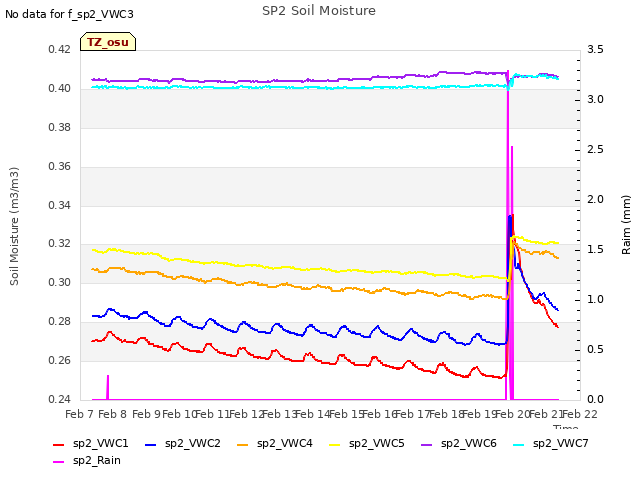This screenshot has width=640, height=480.
Task: Select the sp2_Rain legend entry
Action: coord(87,460)
